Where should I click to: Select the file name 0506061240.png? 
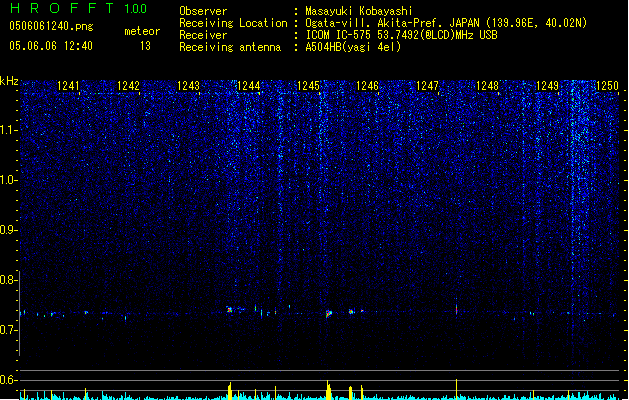[51, 26]
